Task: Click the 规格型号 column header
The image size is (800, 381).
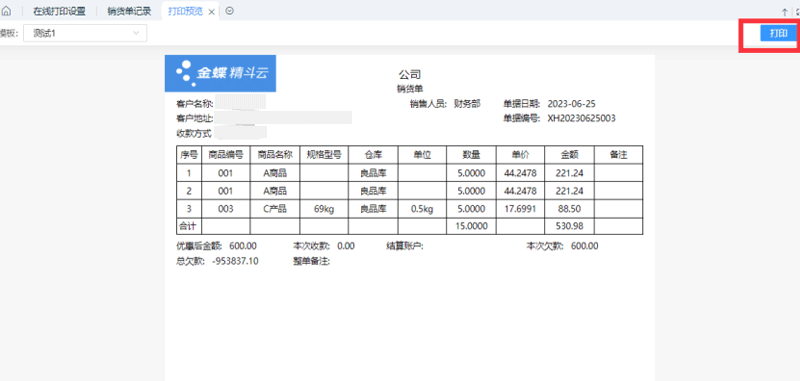Action: click(x=324, y=155)
